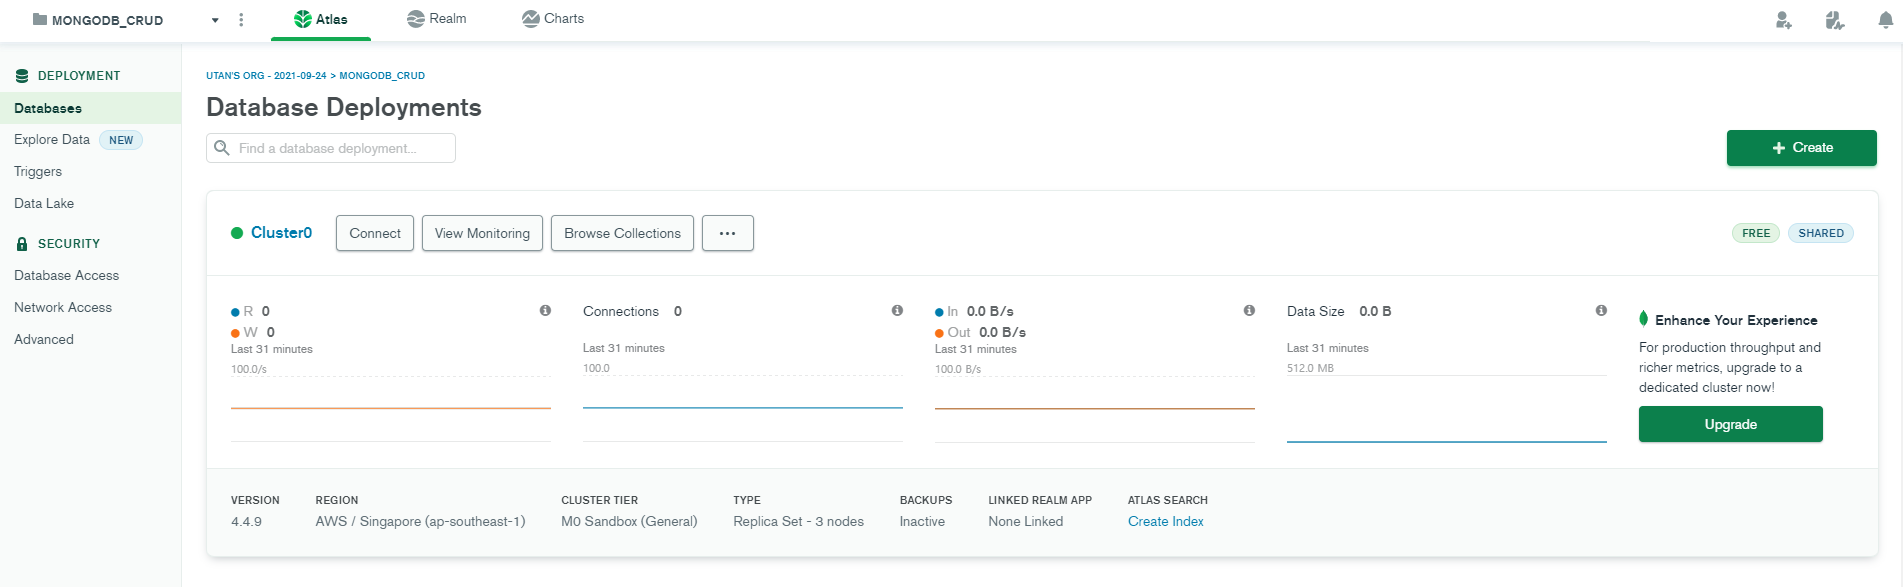The width and height of the screenshot is (1903, 587).
Task: Click the version value 4.4.9
Action: click(246, 522)
